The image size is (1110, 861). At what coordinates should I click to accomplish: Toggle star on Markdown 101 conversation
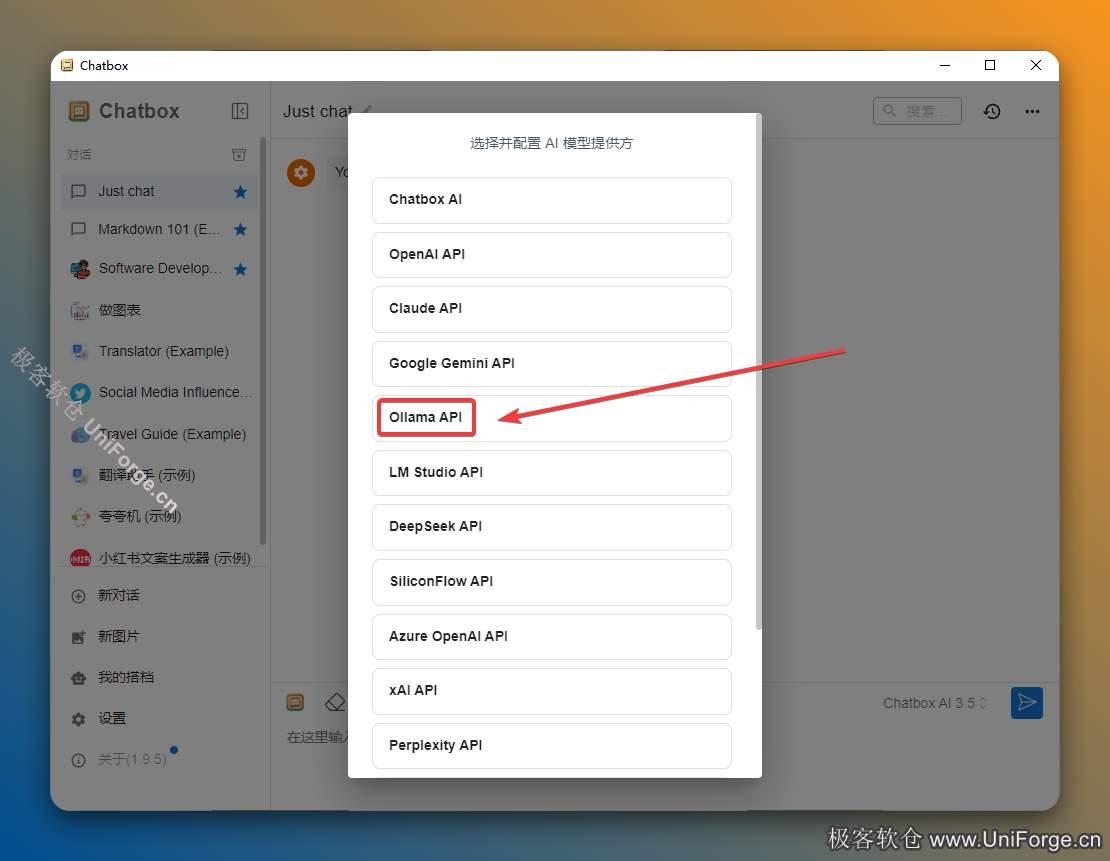241,229
